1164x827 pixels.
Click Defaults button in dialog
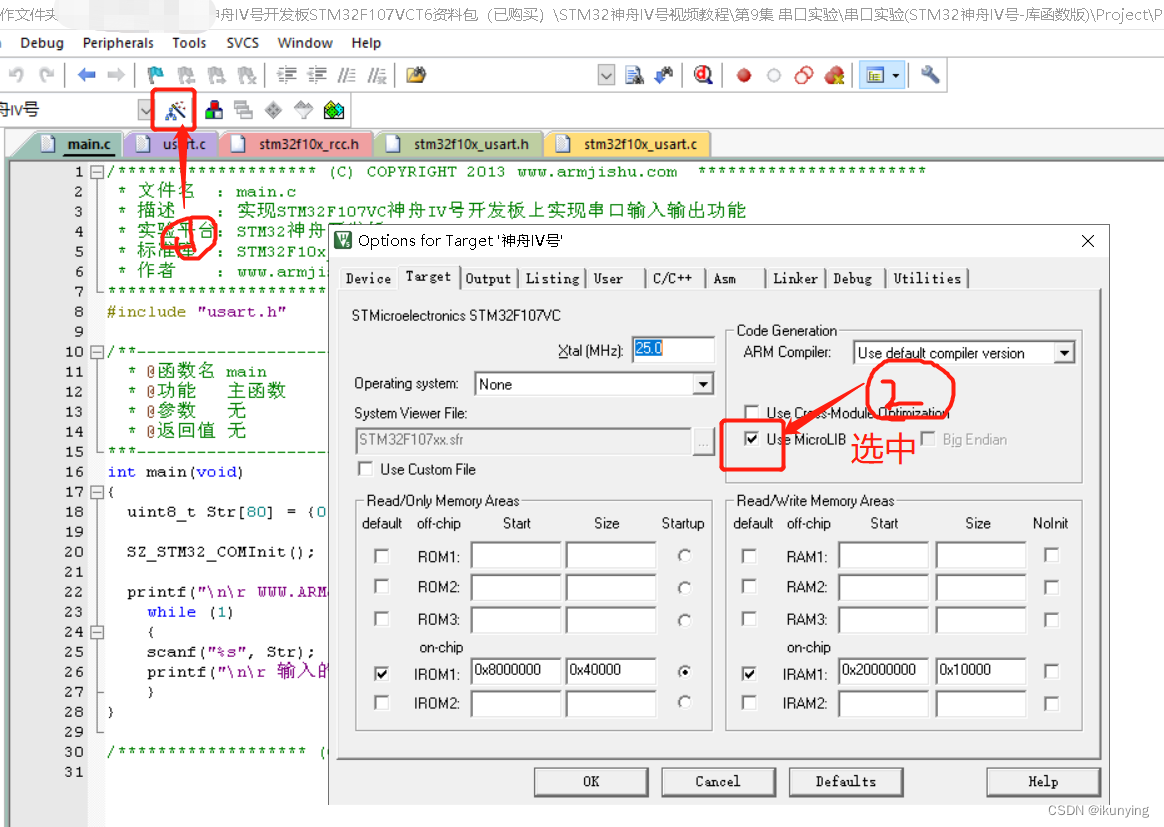point(846,782)
